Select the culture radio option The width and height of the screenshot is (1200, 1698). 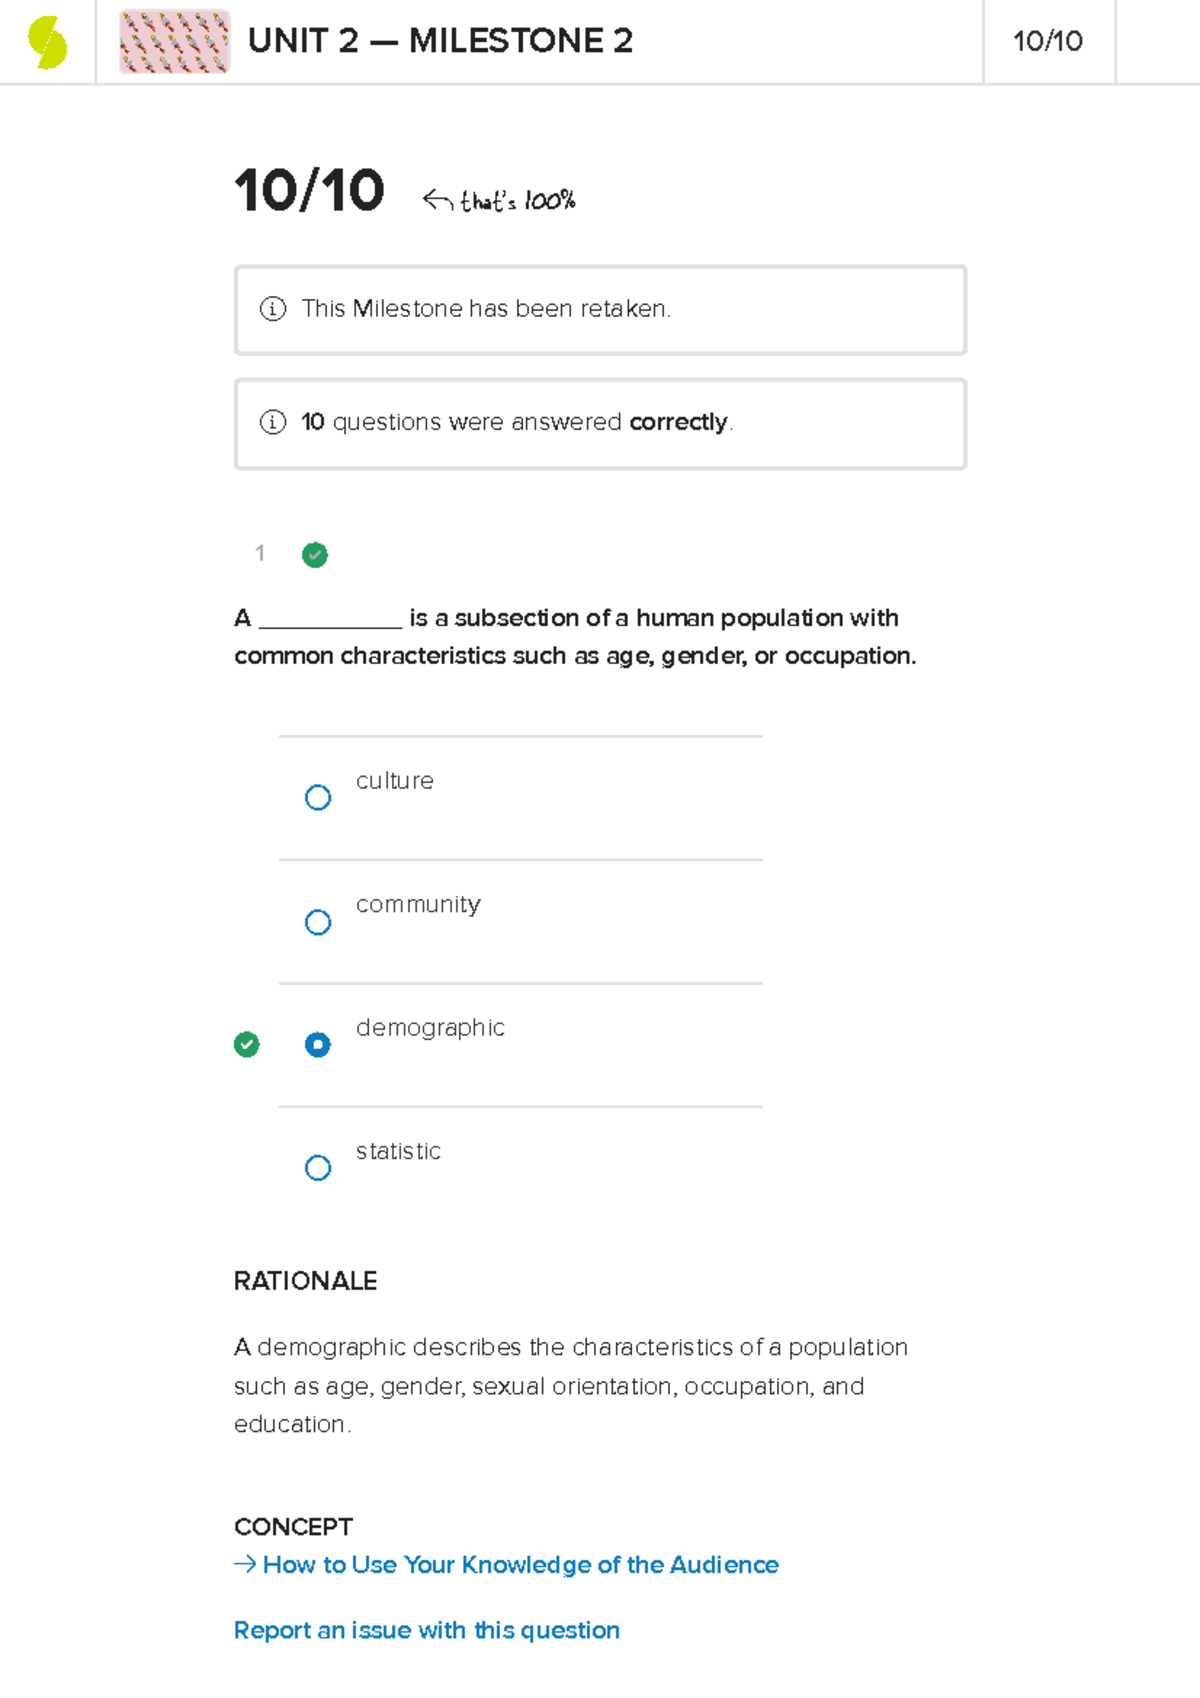(318, 797)
